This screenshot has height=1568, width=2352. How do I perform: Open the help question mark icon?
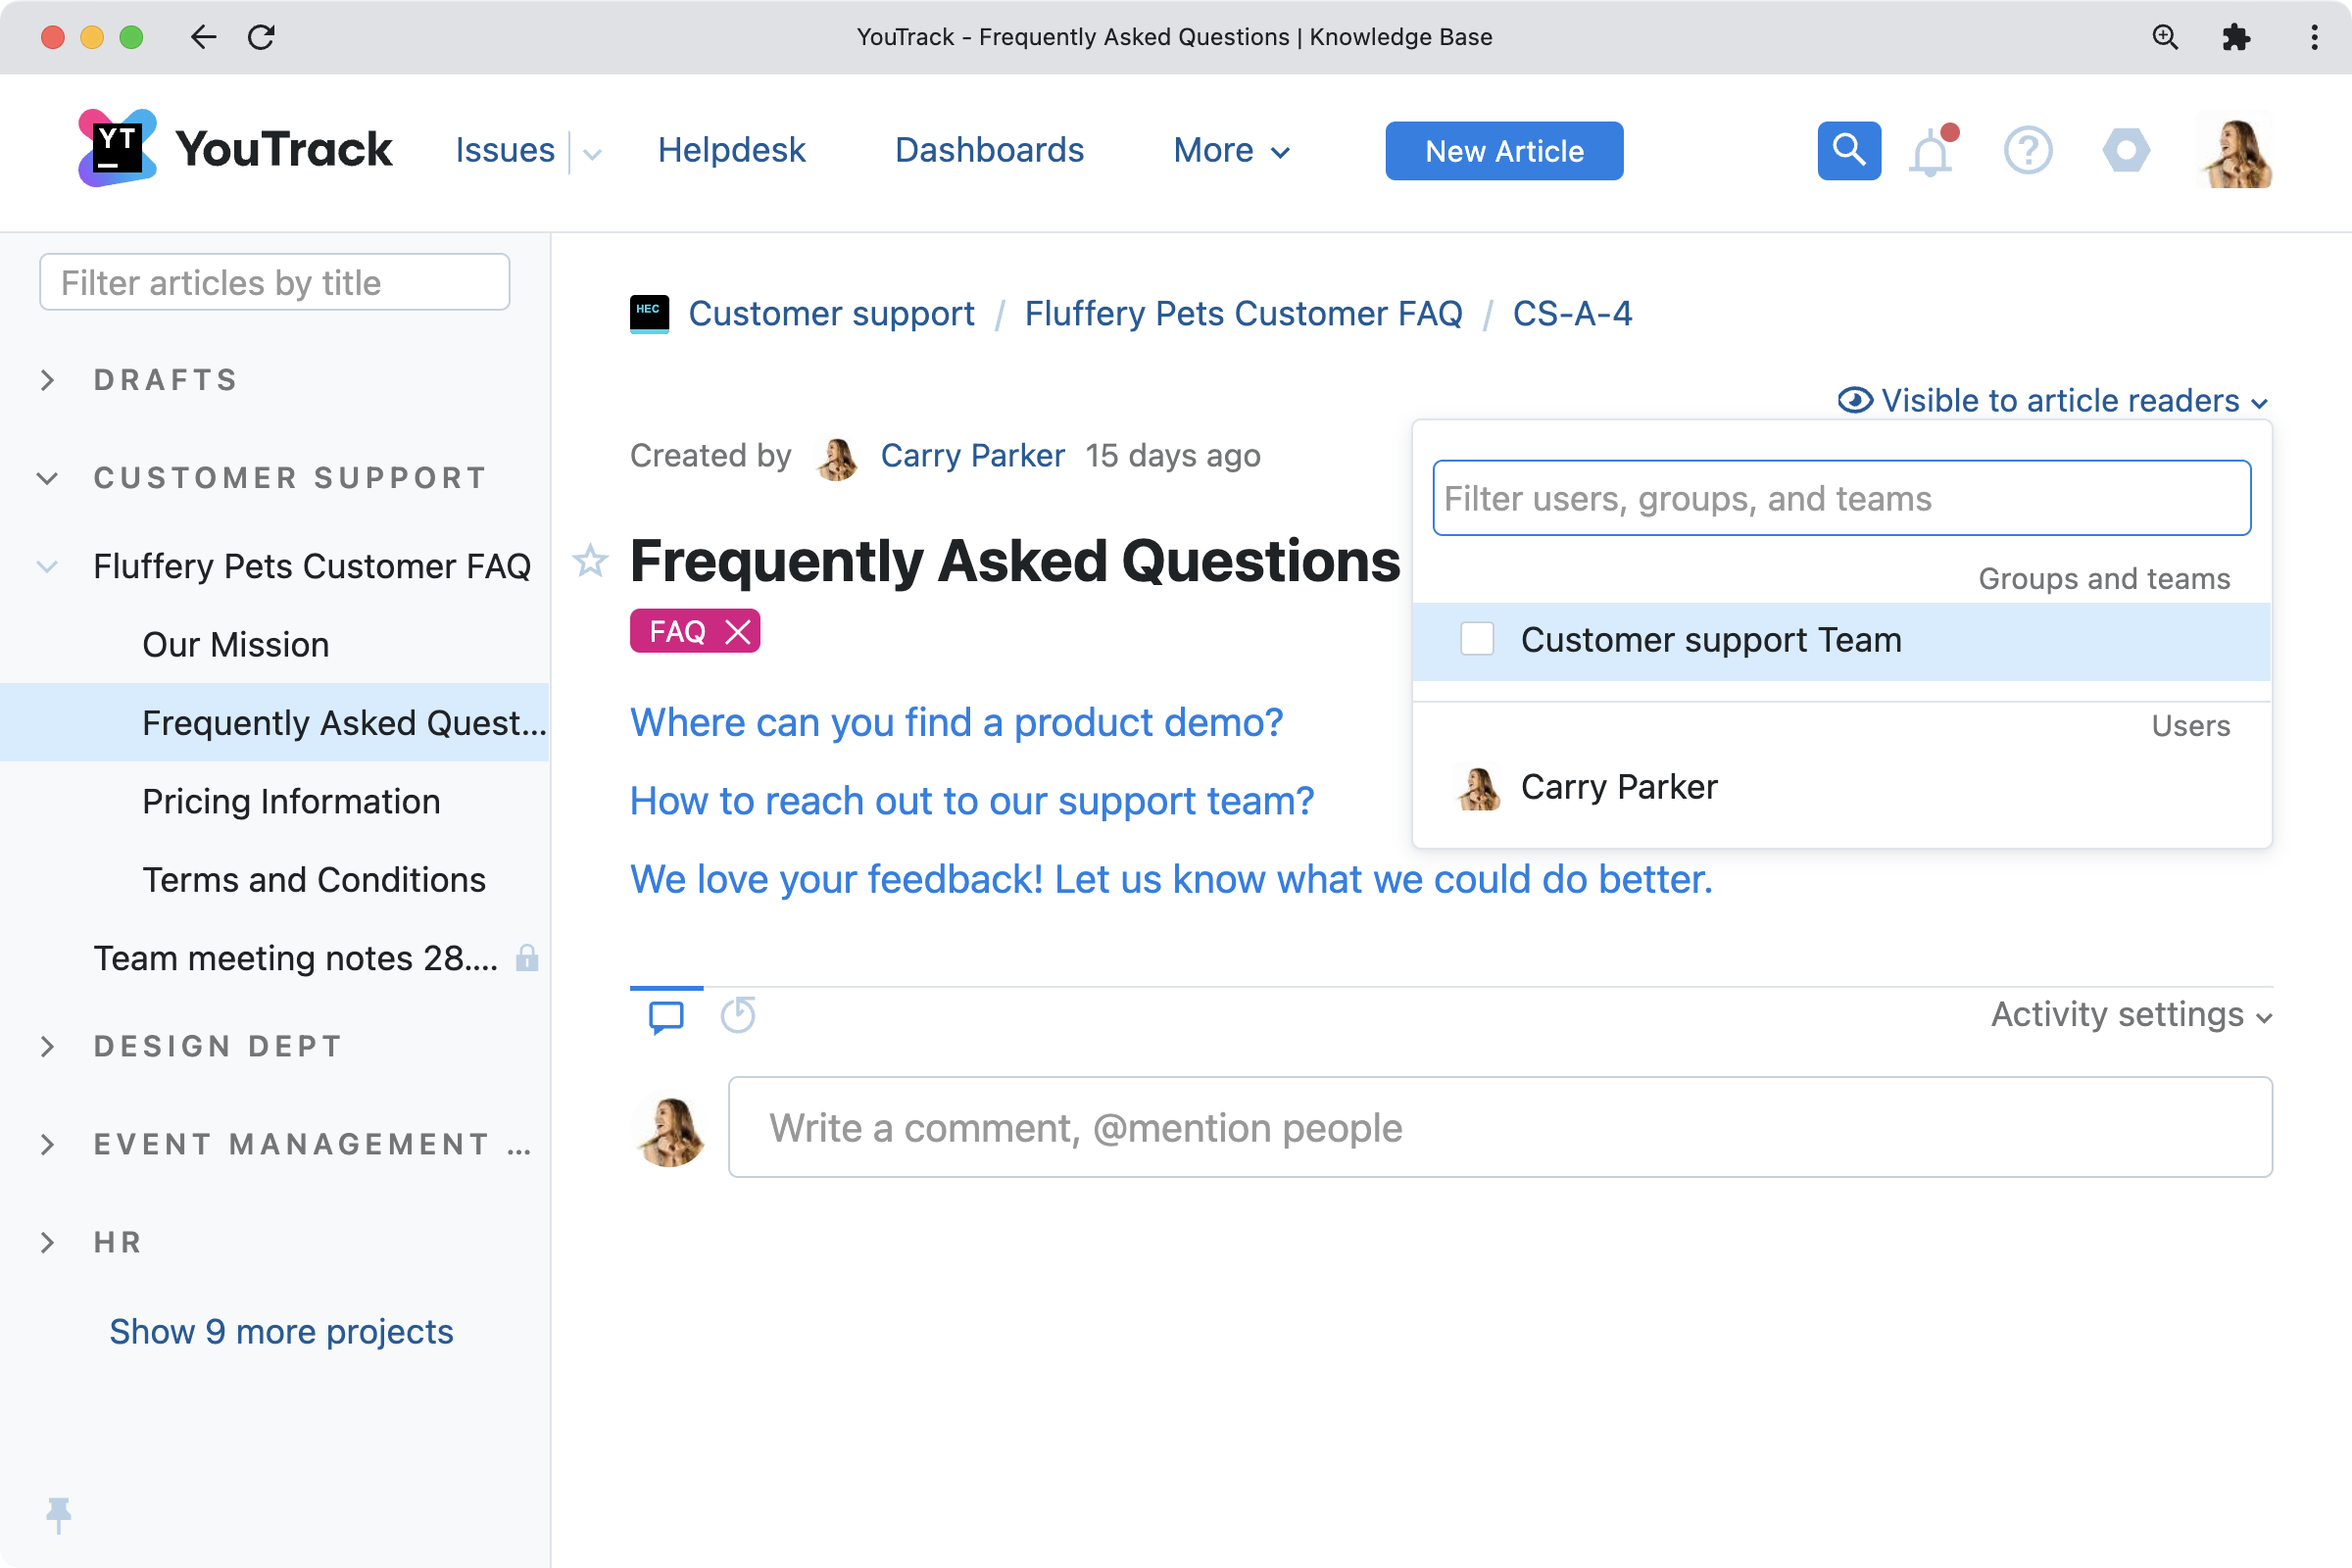pos(2028,151)
